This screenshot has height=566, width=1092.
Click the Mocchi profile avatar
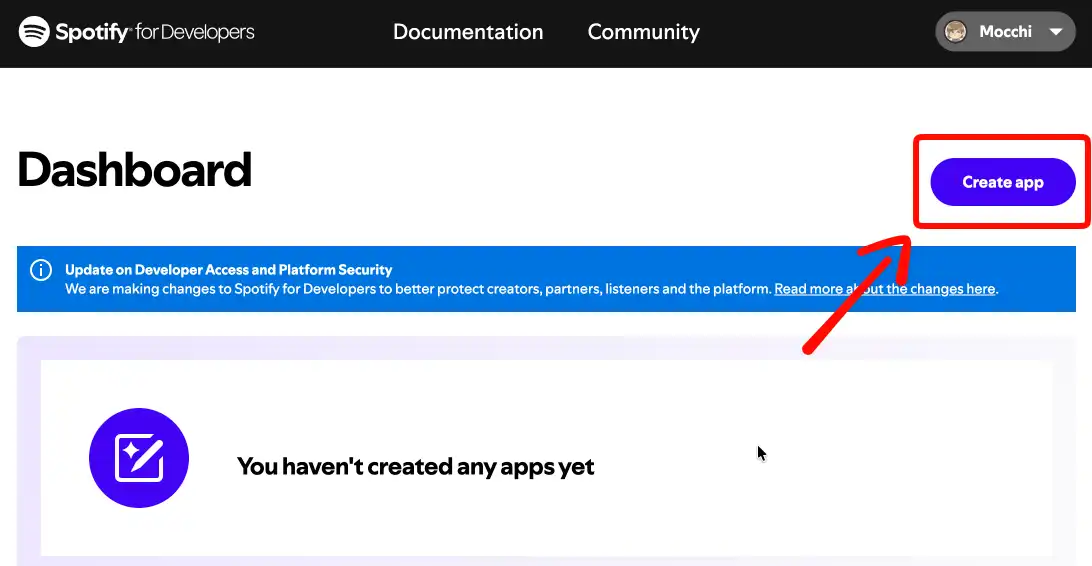click(x=956, y=31)
